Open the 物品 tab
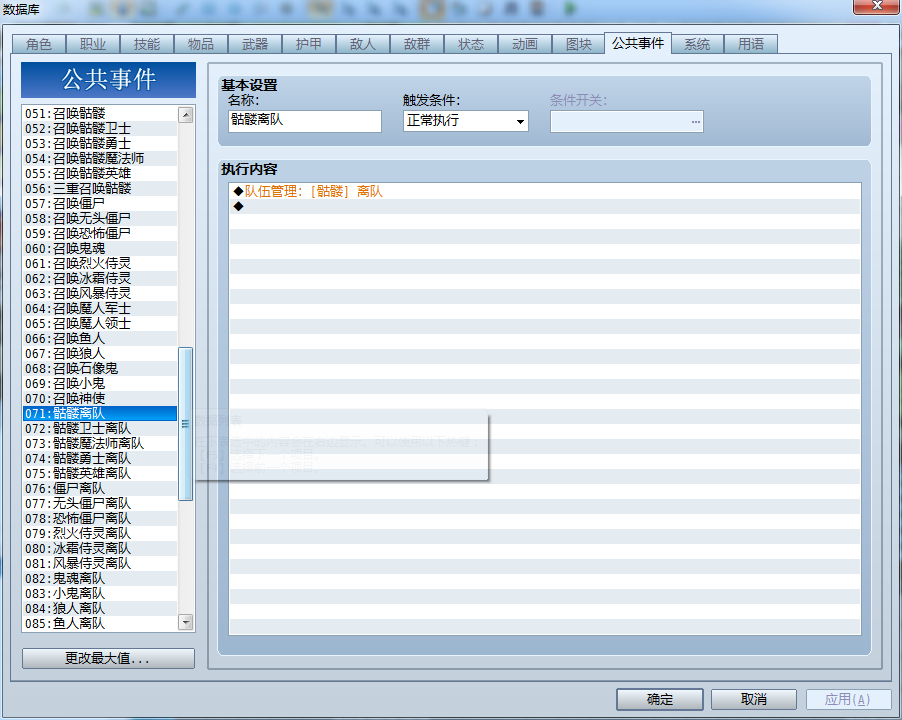The width and height of the screenshot is (902, 720). tap(201, 44)
